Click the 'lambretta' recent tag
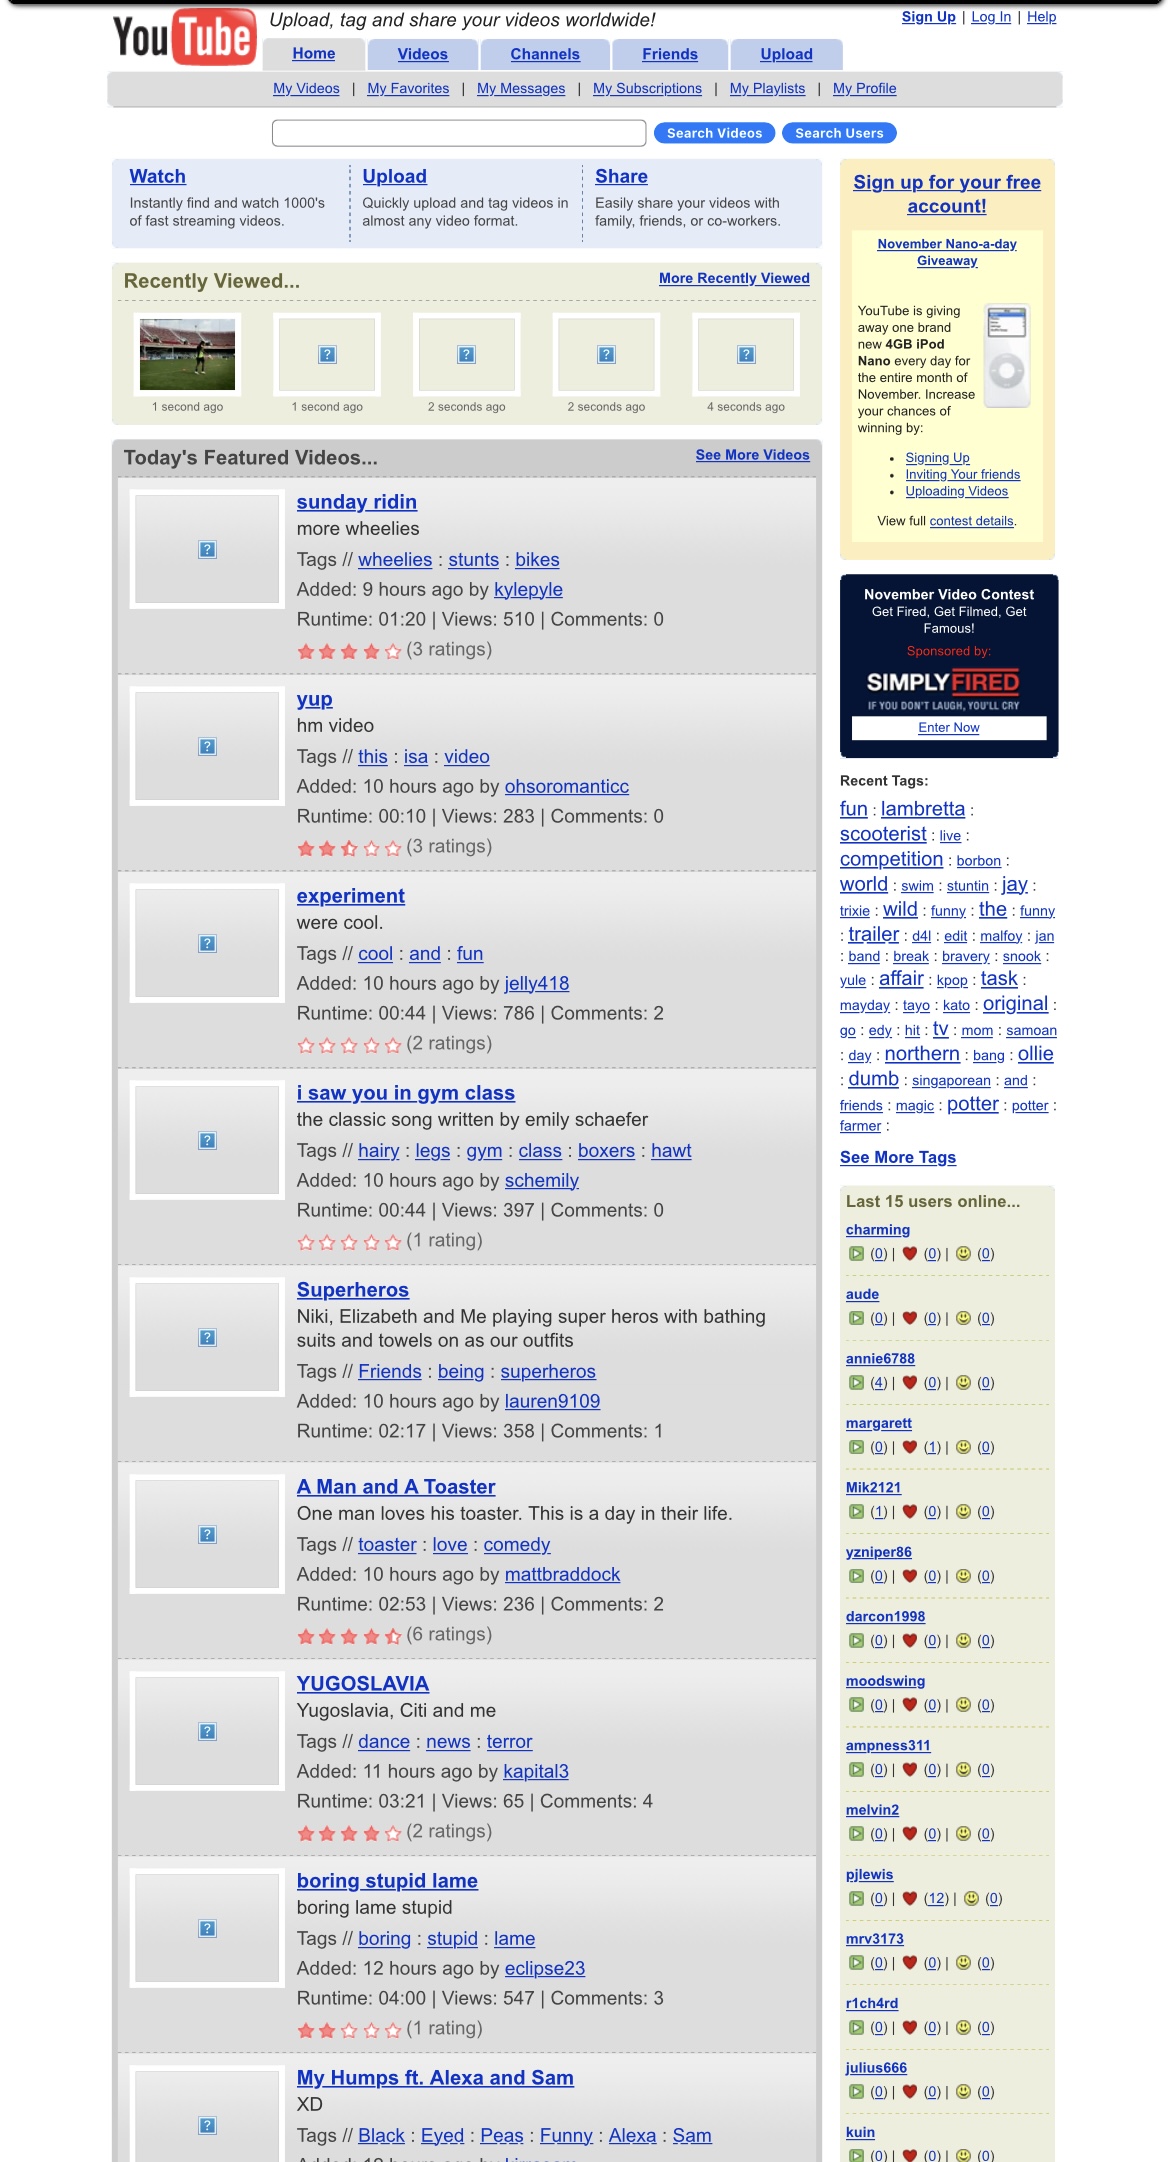This screenshot has height=2162, width=1170. (923, 809)
